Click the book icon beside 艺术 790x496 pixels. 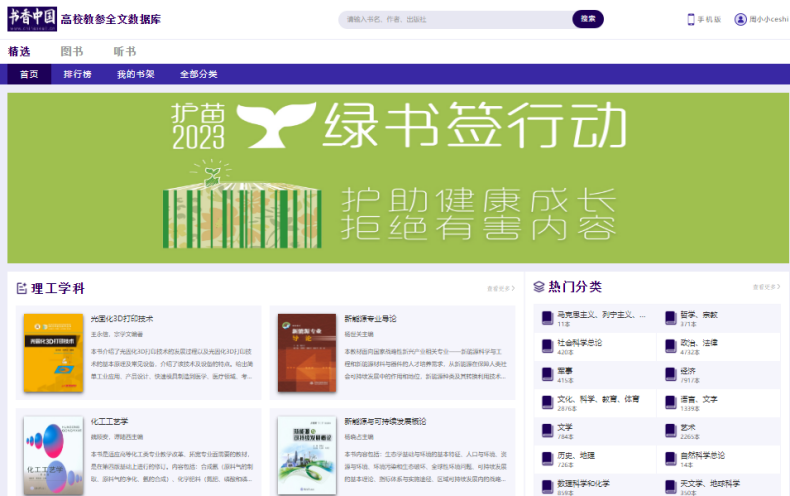(x=671, y=430)
